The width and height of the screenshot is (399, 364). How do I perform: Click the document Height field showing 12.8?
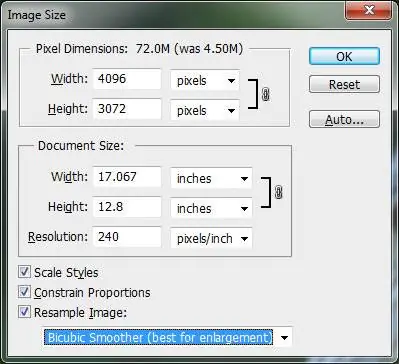click(127, 207)
